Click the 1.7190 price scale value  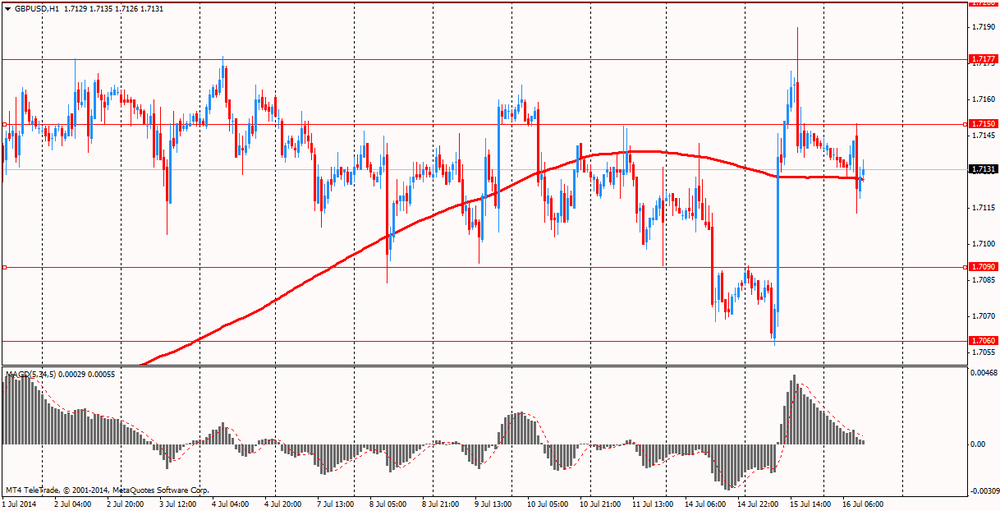click(x=980, y=27)
